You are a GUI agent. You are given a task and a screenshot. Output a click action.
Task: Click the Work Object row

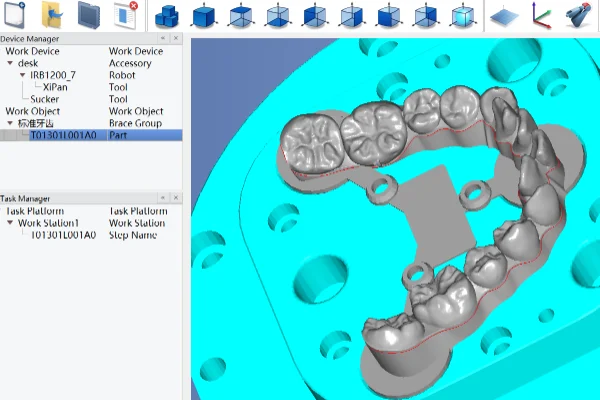[x=32, y=112]
